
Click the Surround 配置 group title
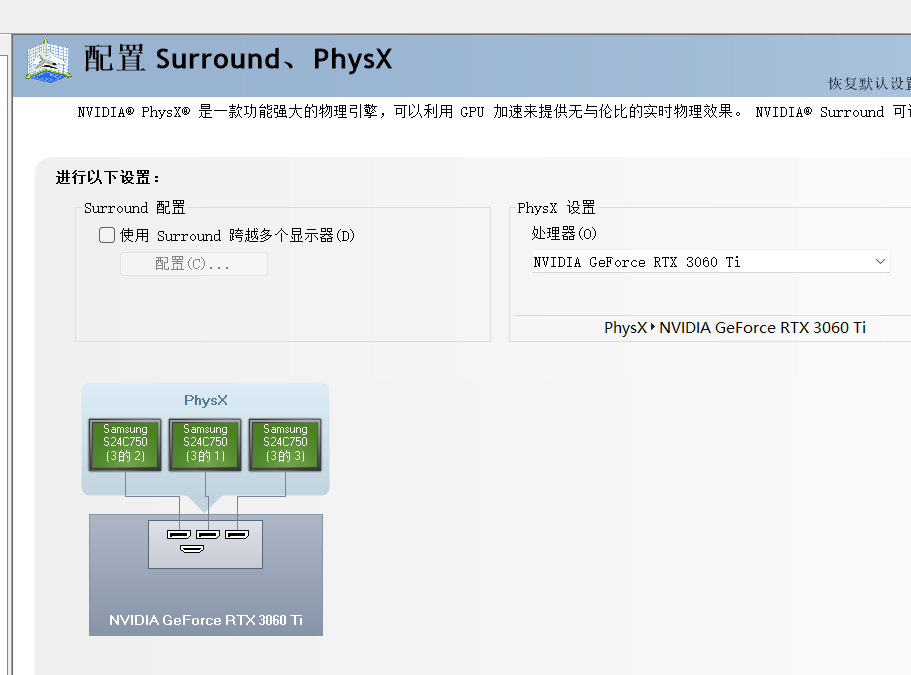(134, 208)
